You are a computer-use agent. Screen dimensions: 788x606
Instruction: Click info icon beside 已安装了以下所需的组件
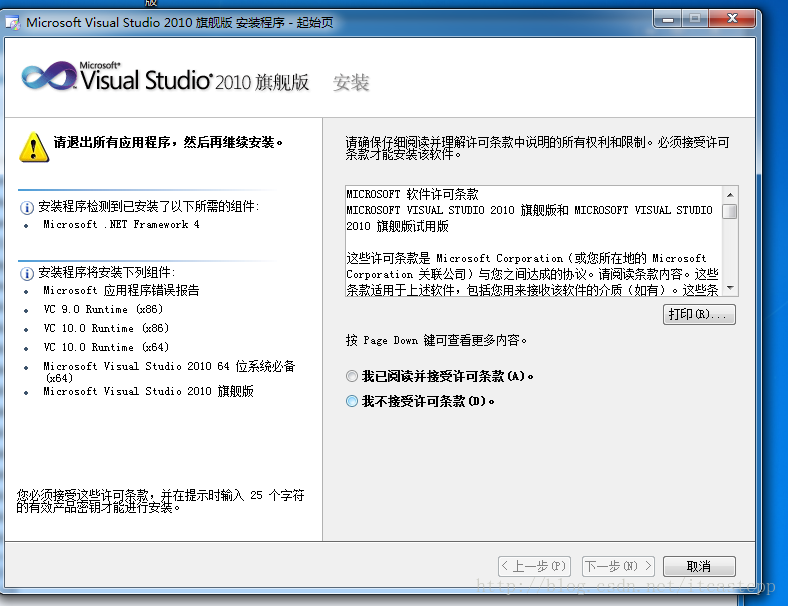click(27, 207)
